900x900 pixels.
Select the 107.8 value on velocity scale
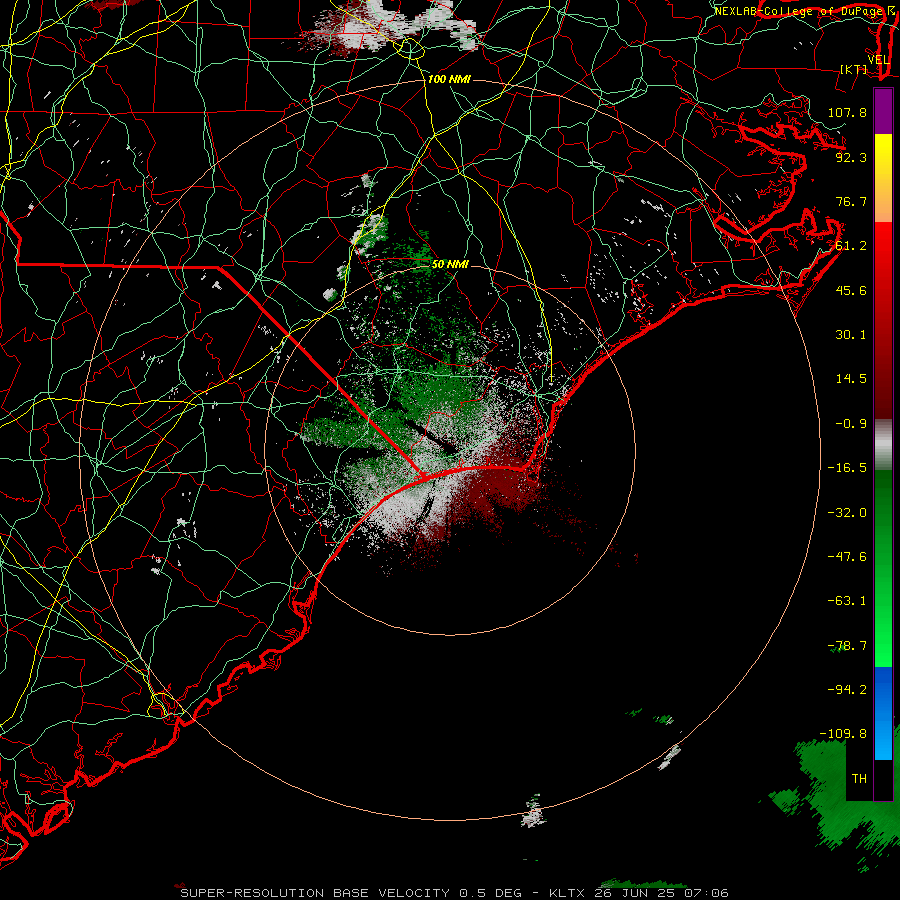[x=847, y=112]
